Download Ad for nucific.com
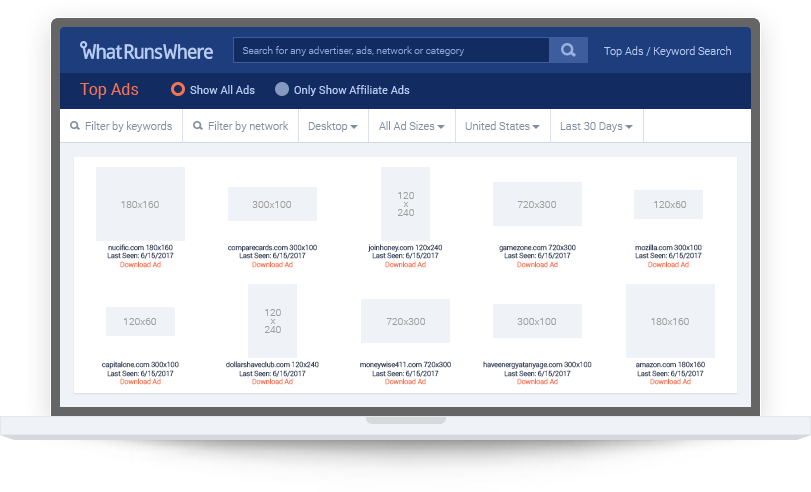 coord(140,265)
